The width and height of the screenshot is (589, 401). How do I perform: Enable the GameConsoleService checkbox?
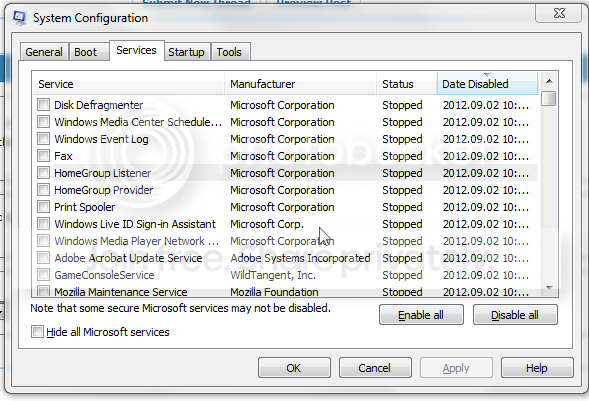click(x=44, y=275)
